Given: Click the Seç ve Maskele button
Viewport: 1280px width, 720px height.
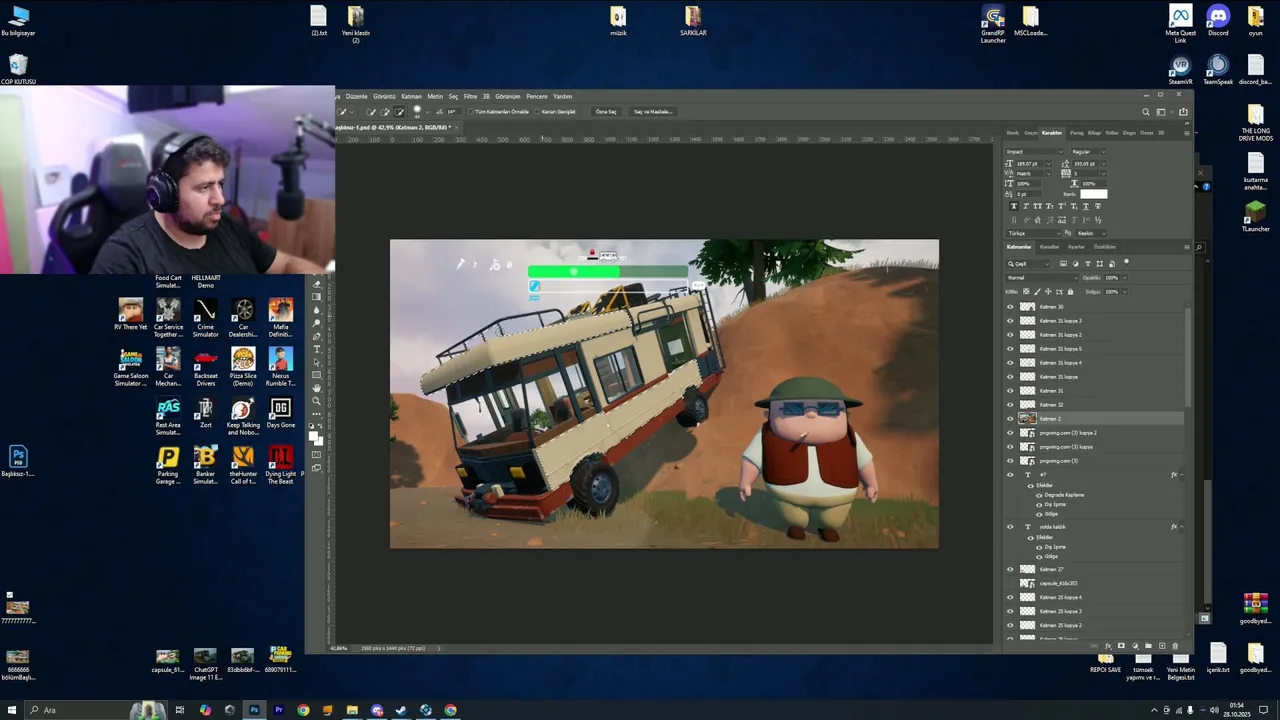Looking at the screenshot, I should pyautogui.click(x=653, y=112).
